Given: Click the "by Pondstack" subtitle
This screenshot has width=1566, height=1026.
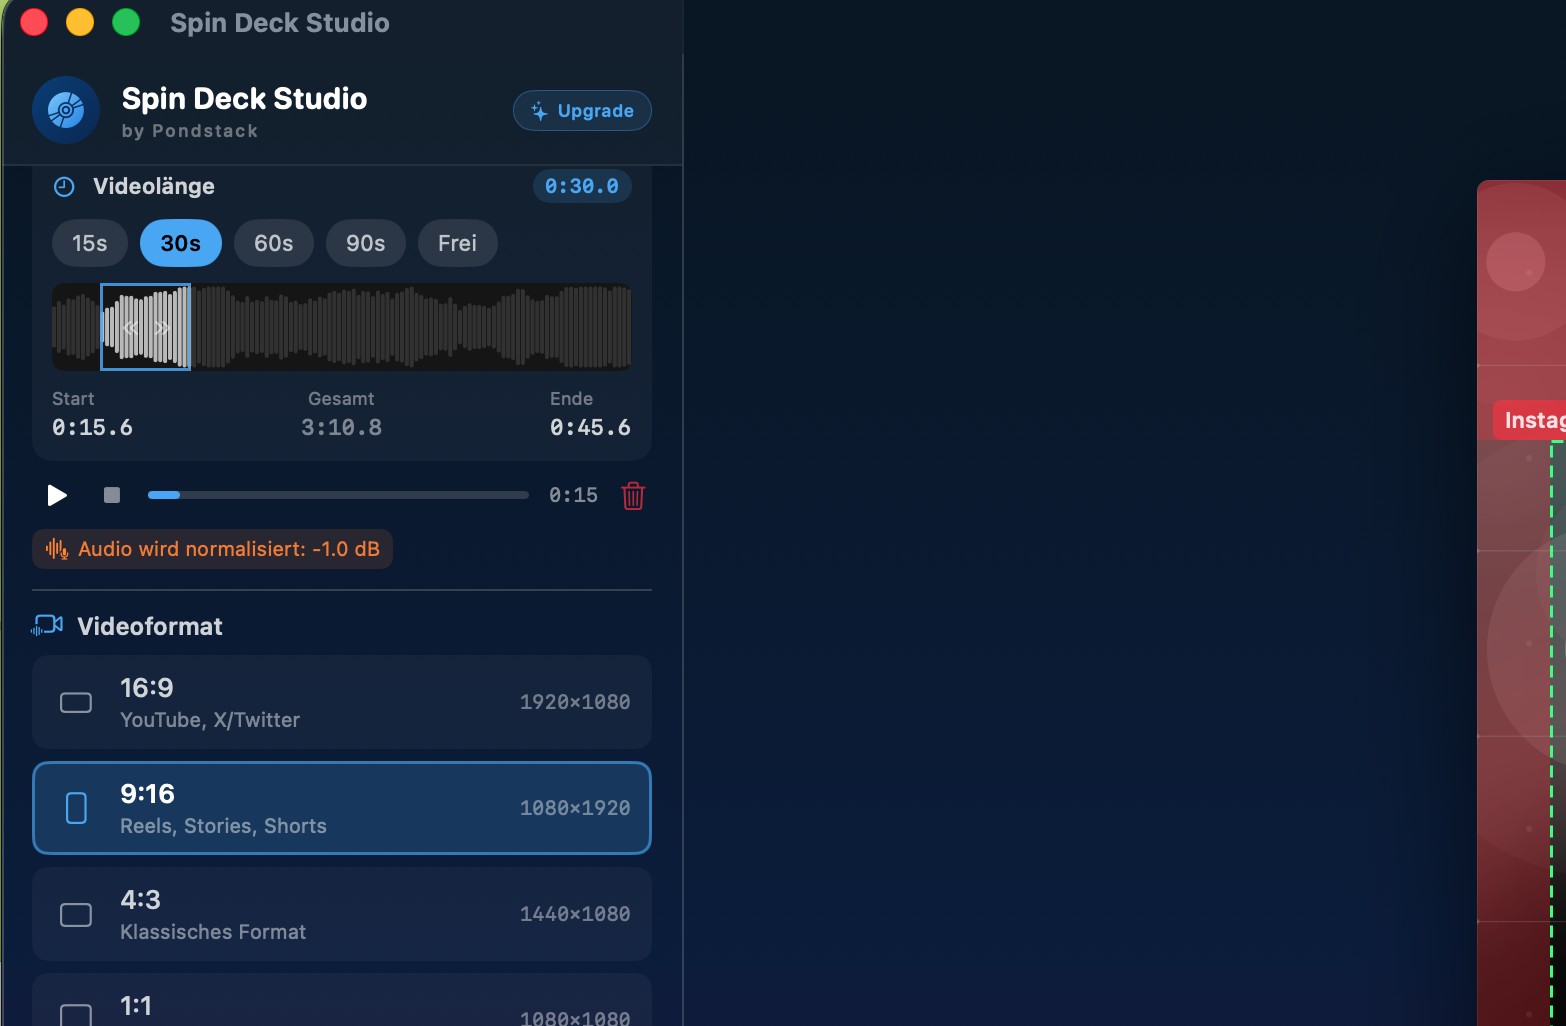Looking at the screenshot, I should pyautogui.click(x=190, y=131).
